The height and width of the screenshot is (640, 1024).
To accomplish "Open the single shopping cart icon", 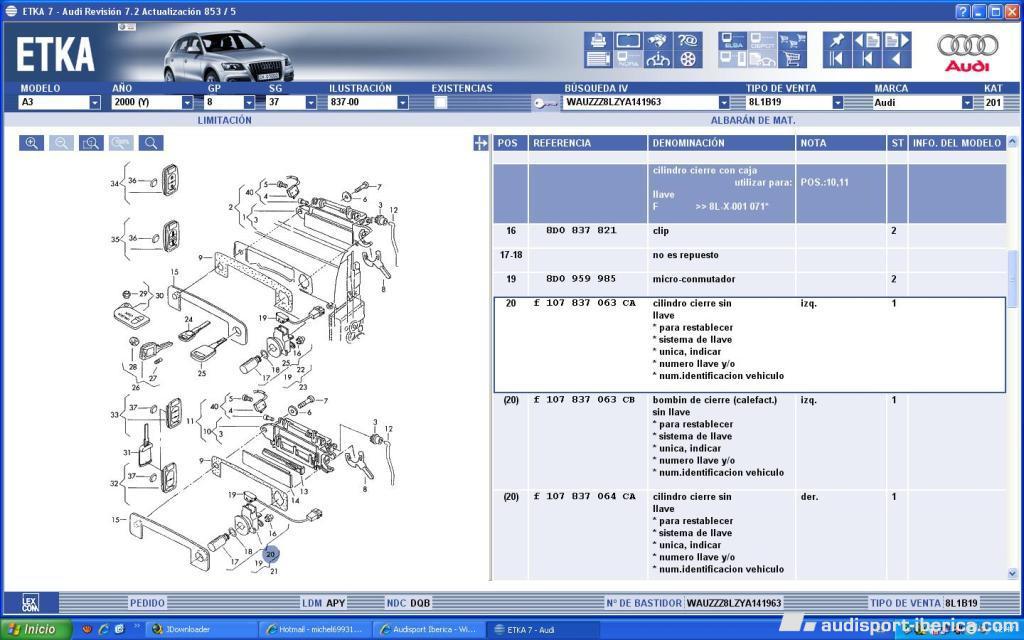I will (792, 59).
